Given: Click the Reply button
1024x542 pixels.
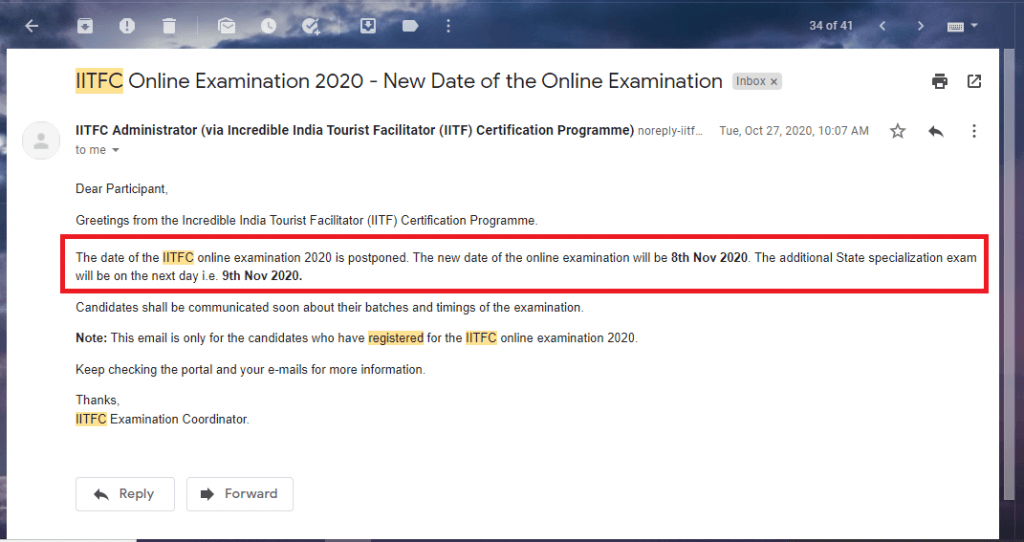Looking at the screenshot, I should (125, 494).
